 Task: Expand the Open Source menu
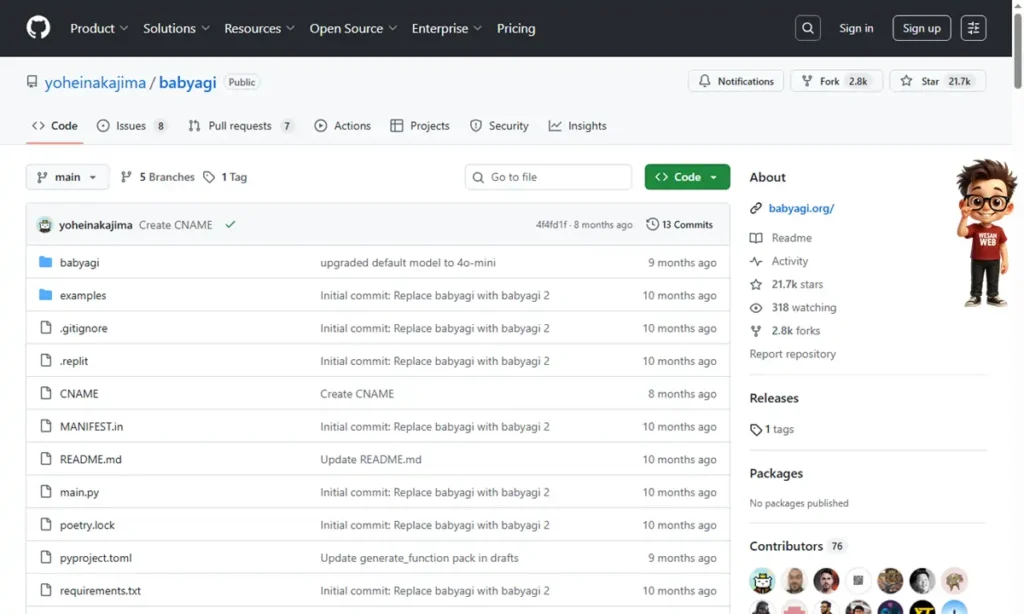tap(353, 28)
